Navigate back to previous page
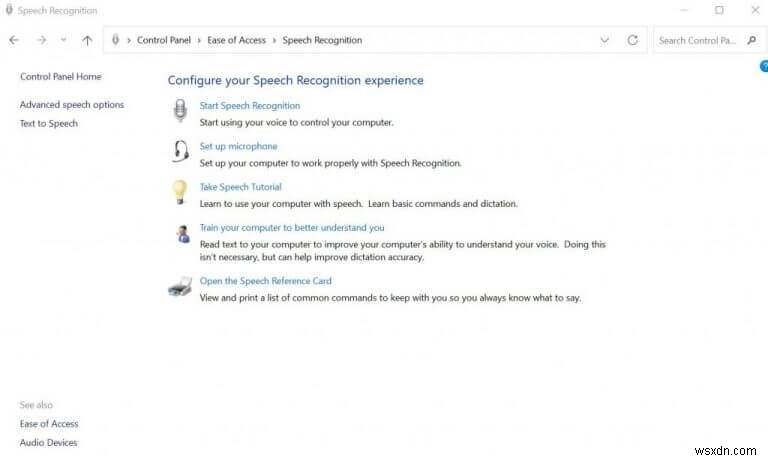The width and height of the screenshot is (768, 461). 14,40
